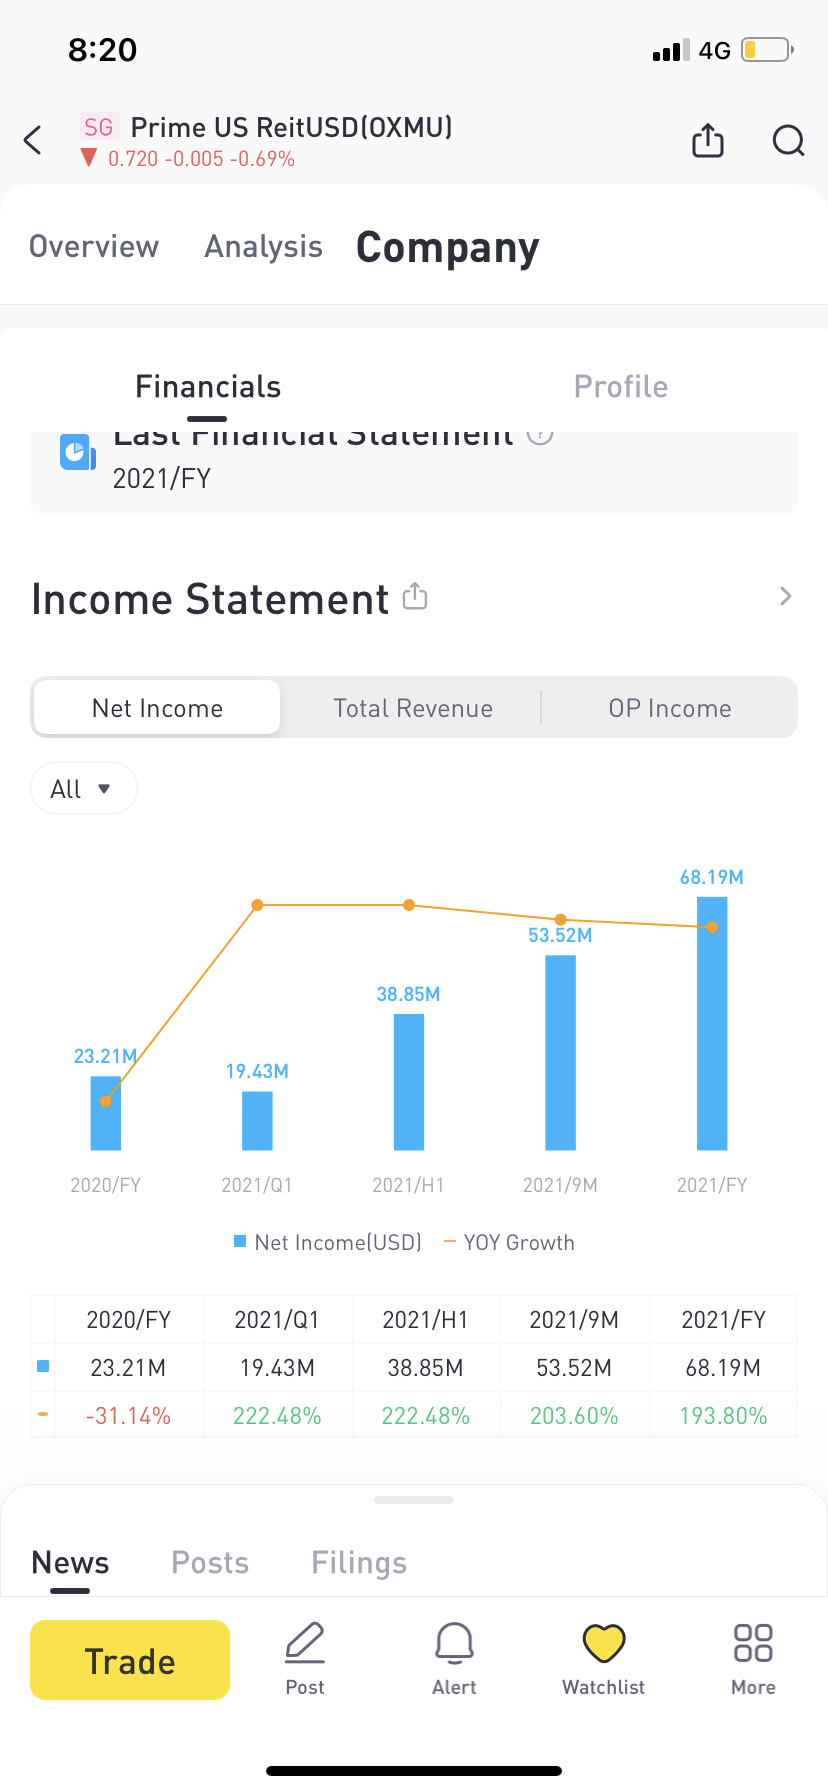Tap the share icon in header
The height and width of the screenshot is (1792, 828).
[x=708, y=141]
